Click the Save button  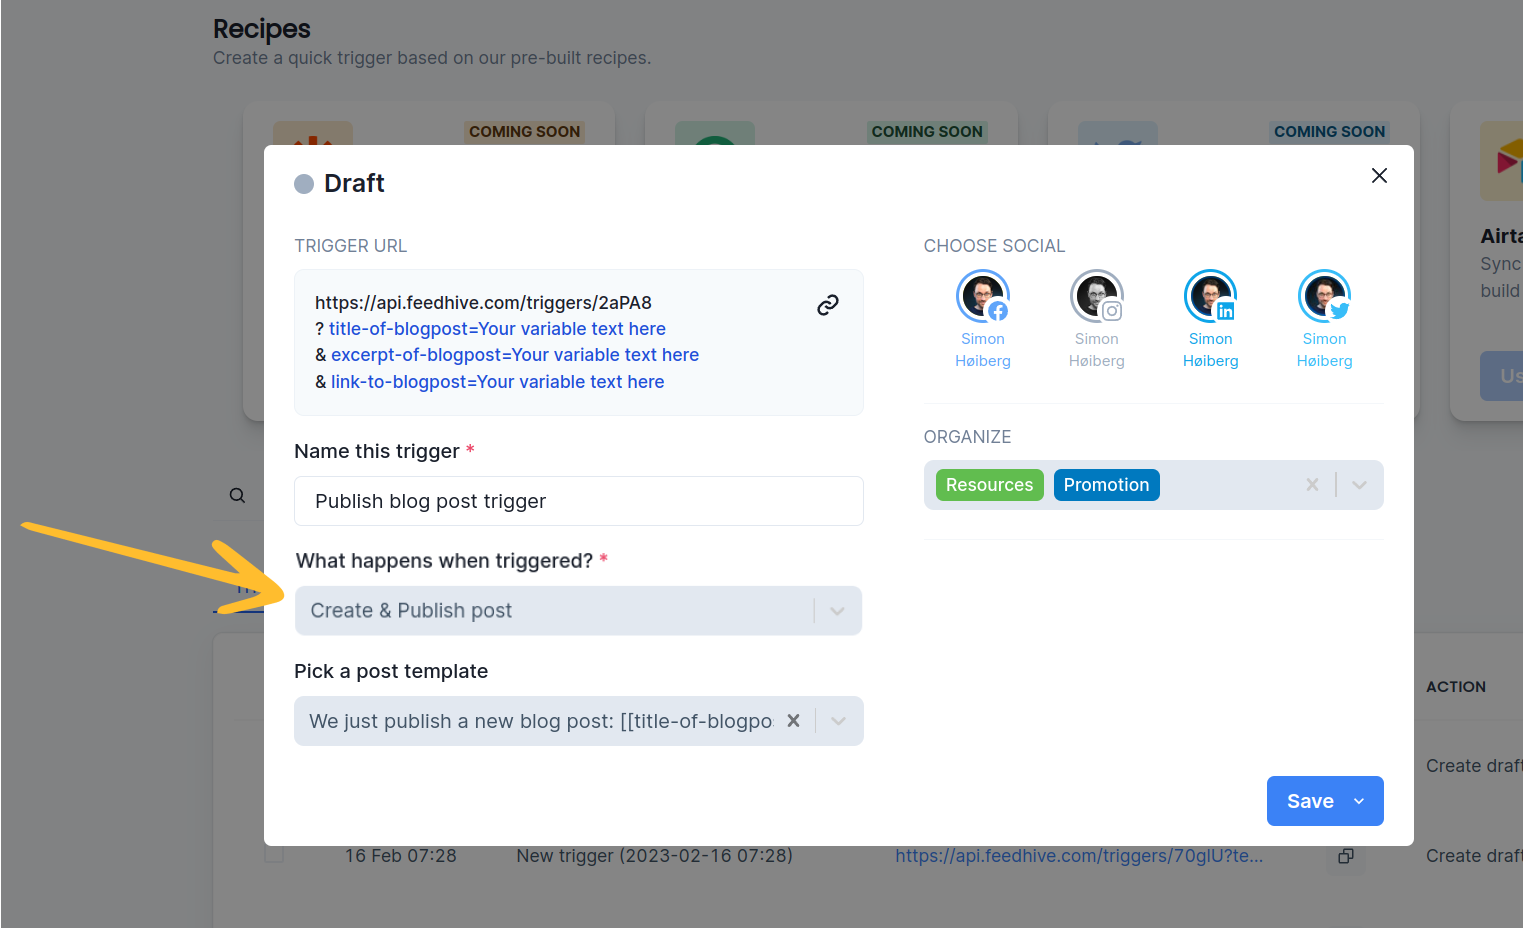(1309, 801)
